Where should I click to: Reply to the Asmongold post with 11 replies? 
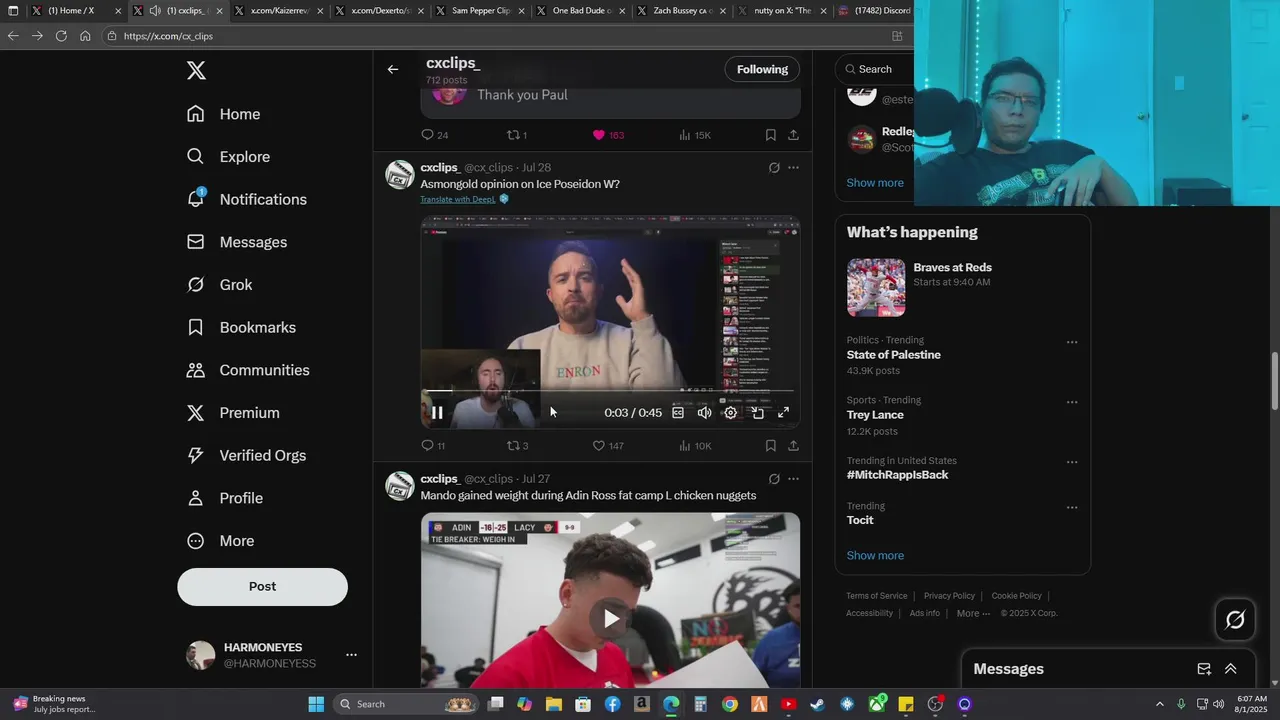427,446
